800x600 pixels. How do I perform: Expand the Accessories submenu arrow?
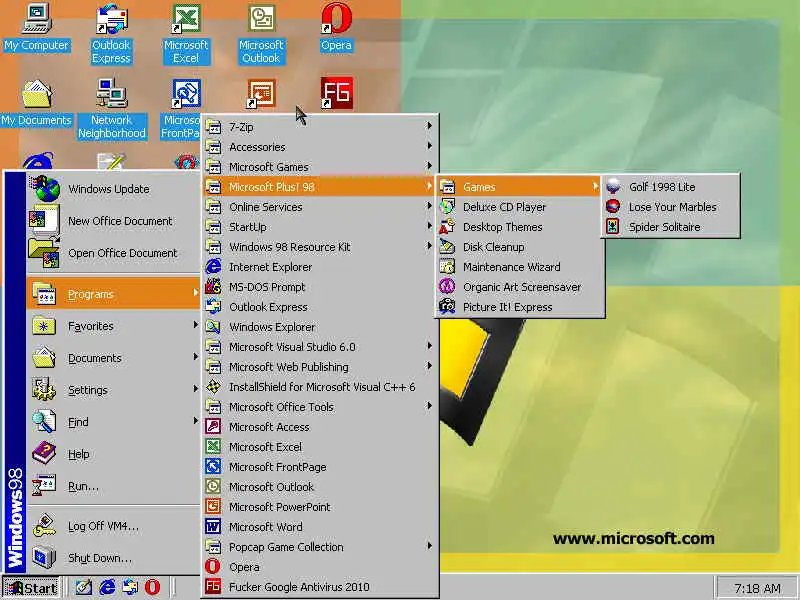[430, 146]
